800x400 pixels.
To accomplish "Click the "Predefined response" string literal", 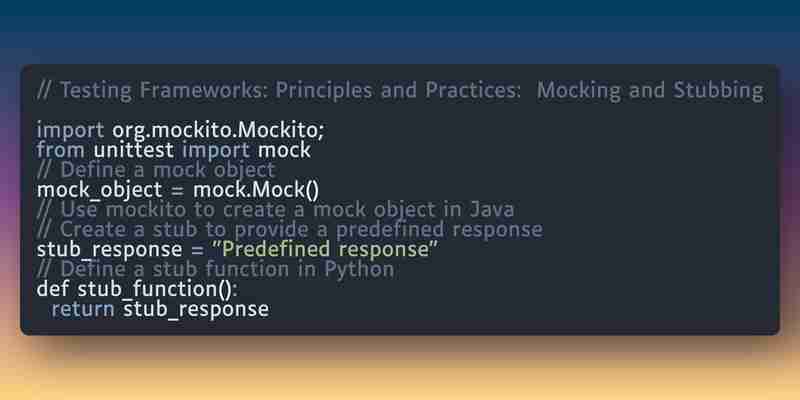I will pos(324,249).
